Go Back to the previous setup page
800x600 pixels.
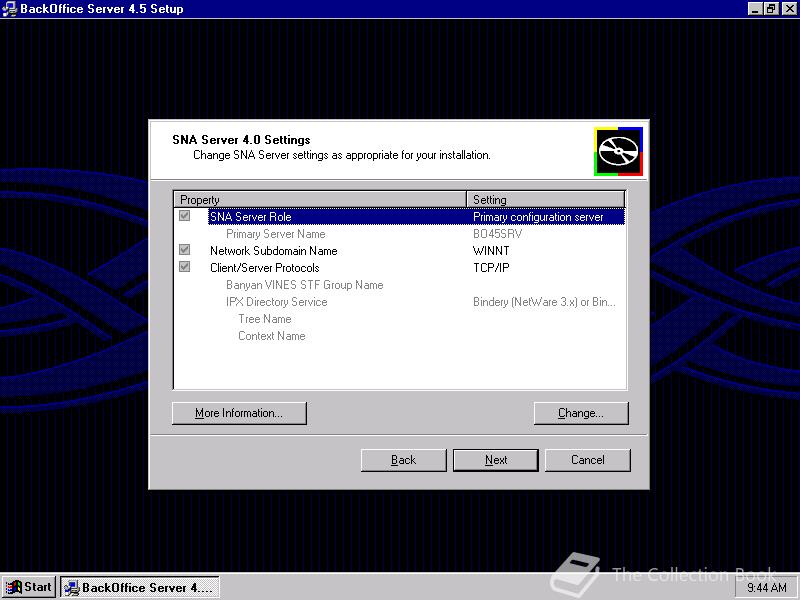(x=404, y=460)
